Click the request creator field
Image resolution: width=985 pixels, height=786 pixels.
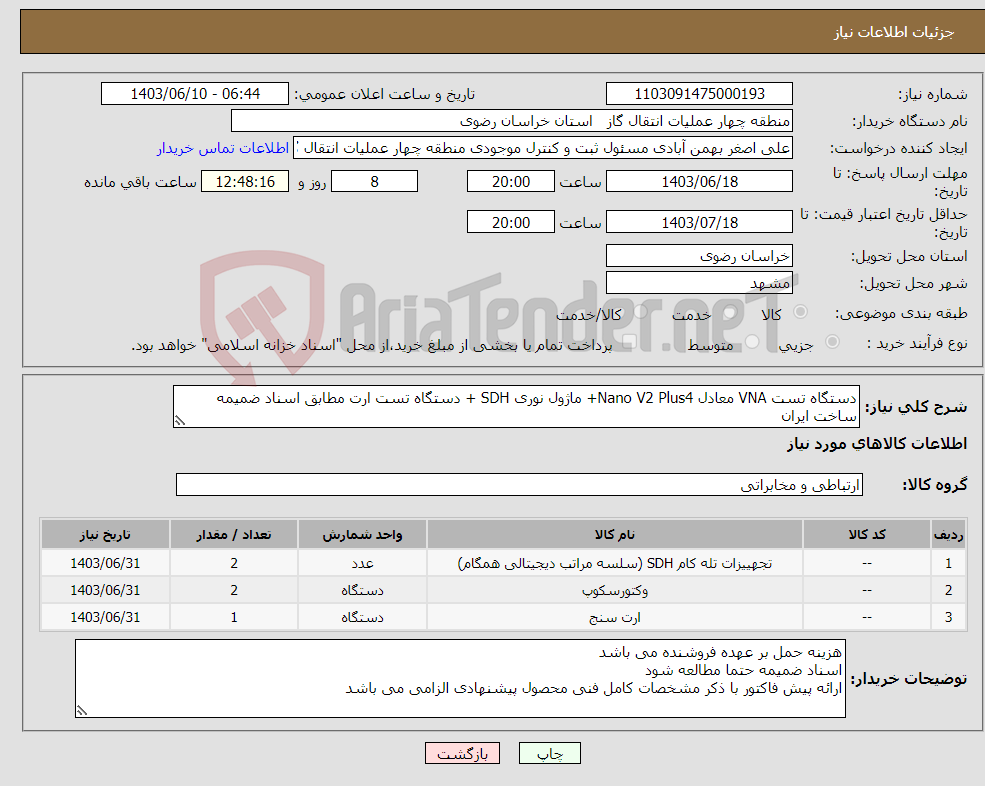click(x=543, y=148)
